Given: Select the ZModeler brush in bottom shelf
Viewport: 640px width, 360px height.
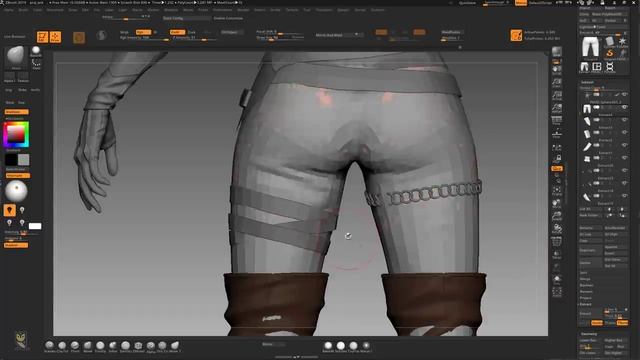Looking at the screenshot, I should (138, 346).
